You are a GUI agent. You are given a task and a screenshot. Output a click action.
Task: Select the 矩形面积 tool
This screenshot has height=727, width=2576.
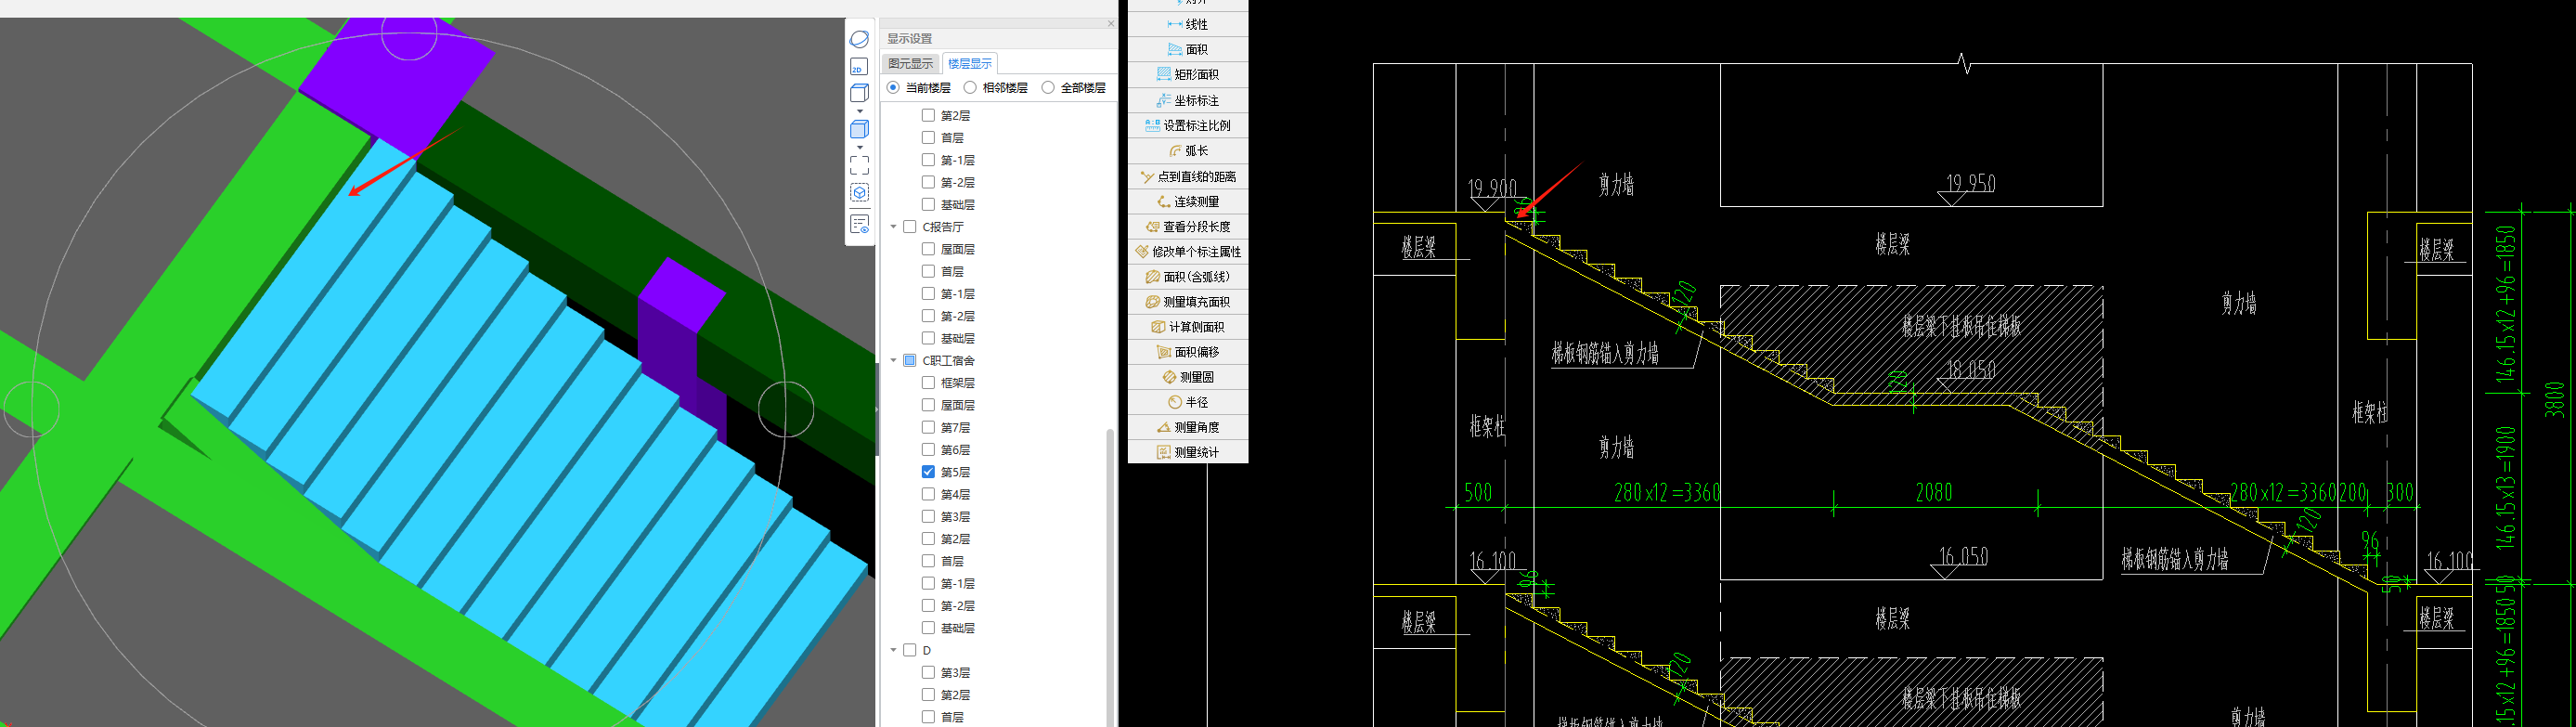click(x=1188, y=74)
